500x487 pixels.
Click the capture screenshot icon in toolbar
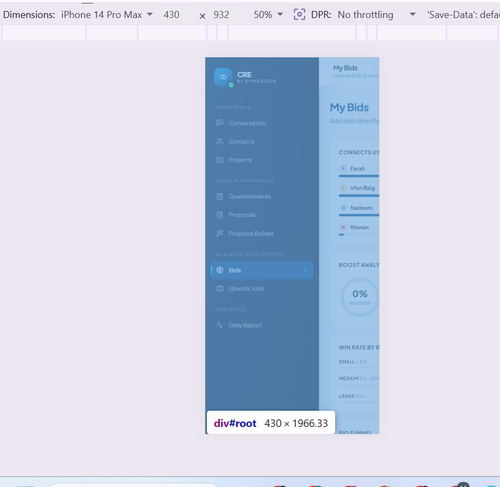[x=299, y=15]
